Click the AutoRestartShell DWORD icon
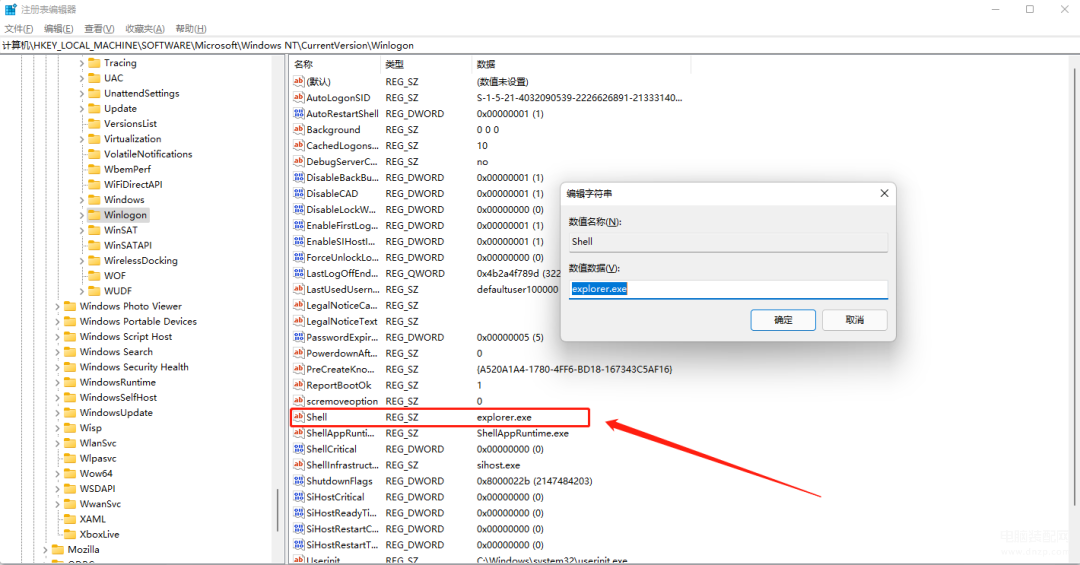 [298, 114]
